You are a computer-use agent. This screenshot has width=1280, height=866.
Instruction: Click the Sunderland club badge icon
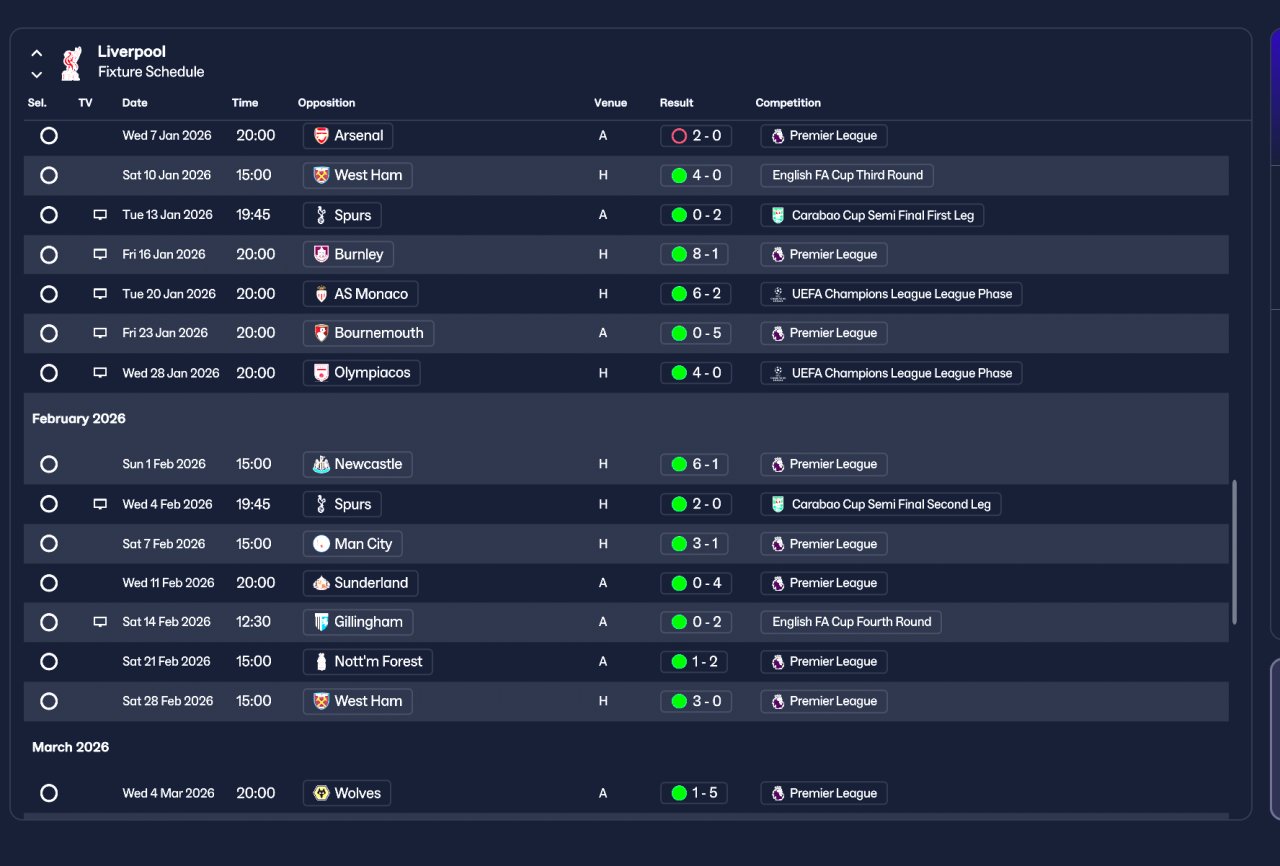pos(321,583)
